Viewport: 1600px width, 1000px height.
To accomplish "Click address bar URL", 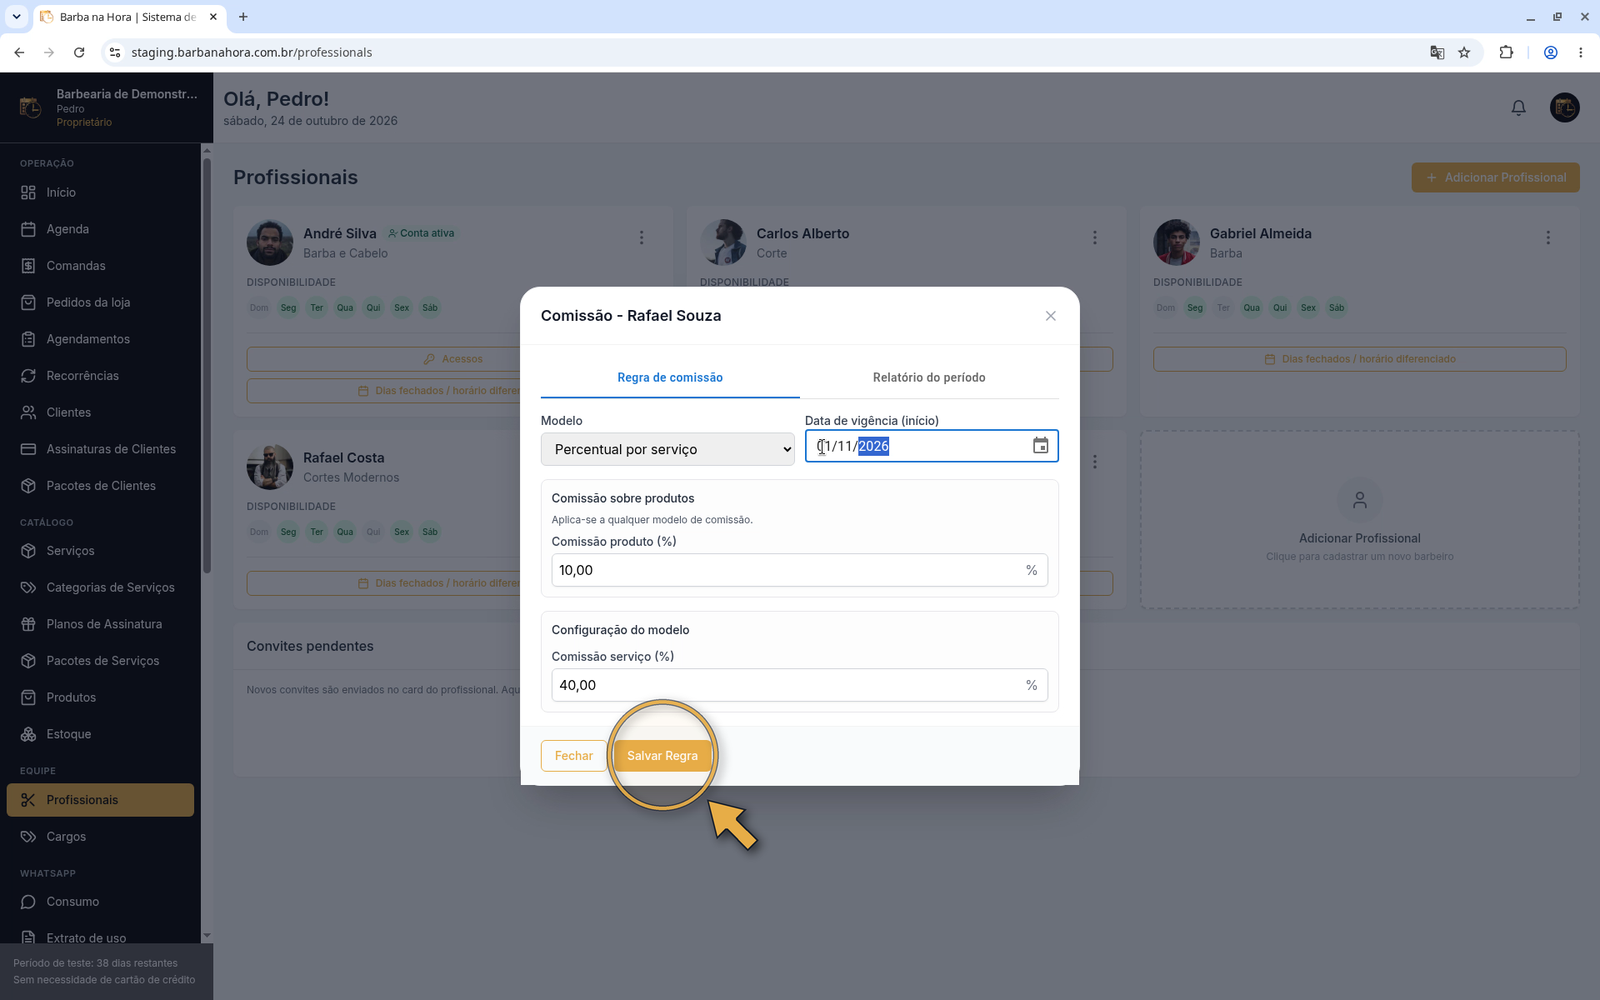I will tap(251, 52).
